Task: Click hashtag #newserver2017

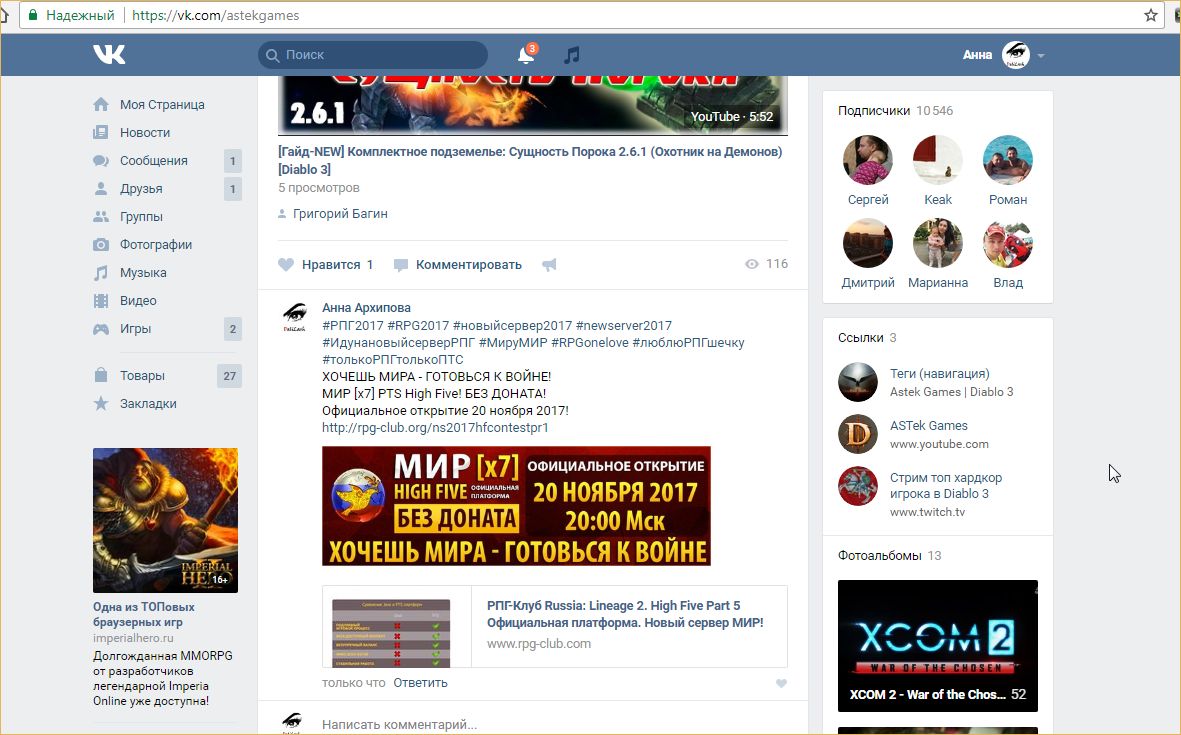Action: 624,325
